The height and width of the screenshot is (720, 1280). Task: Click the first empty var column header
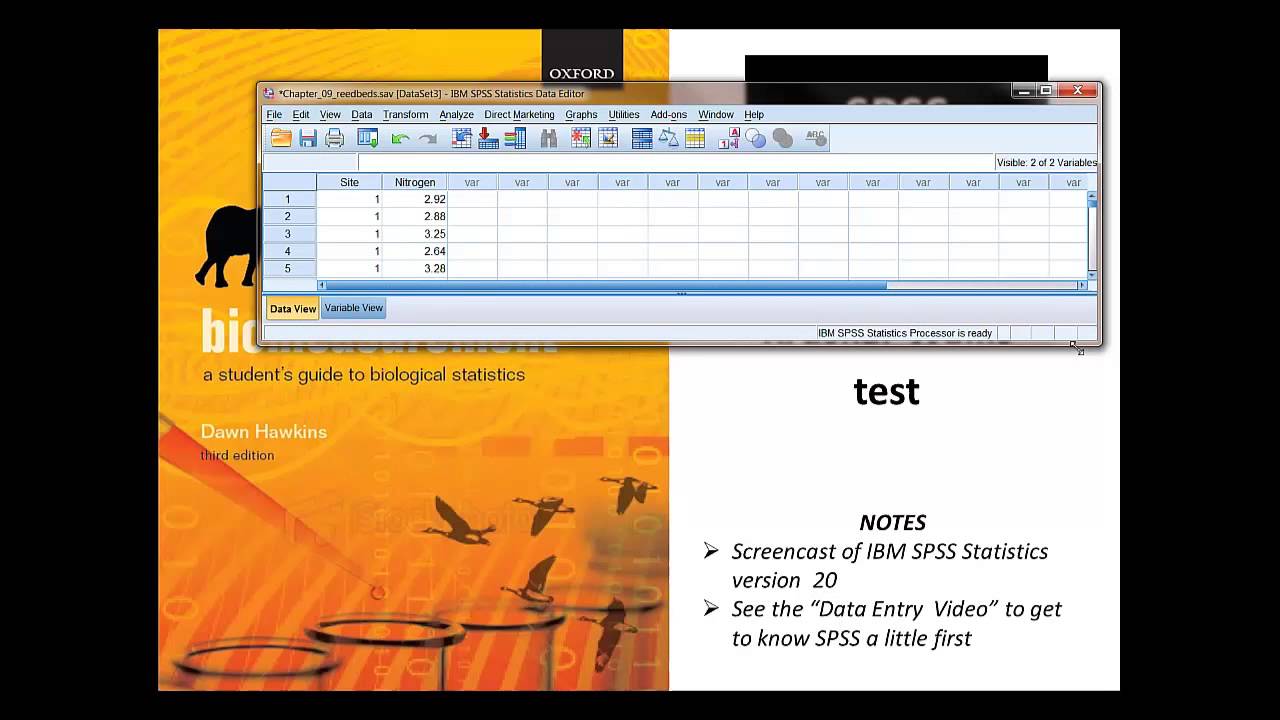coord(472,182)
